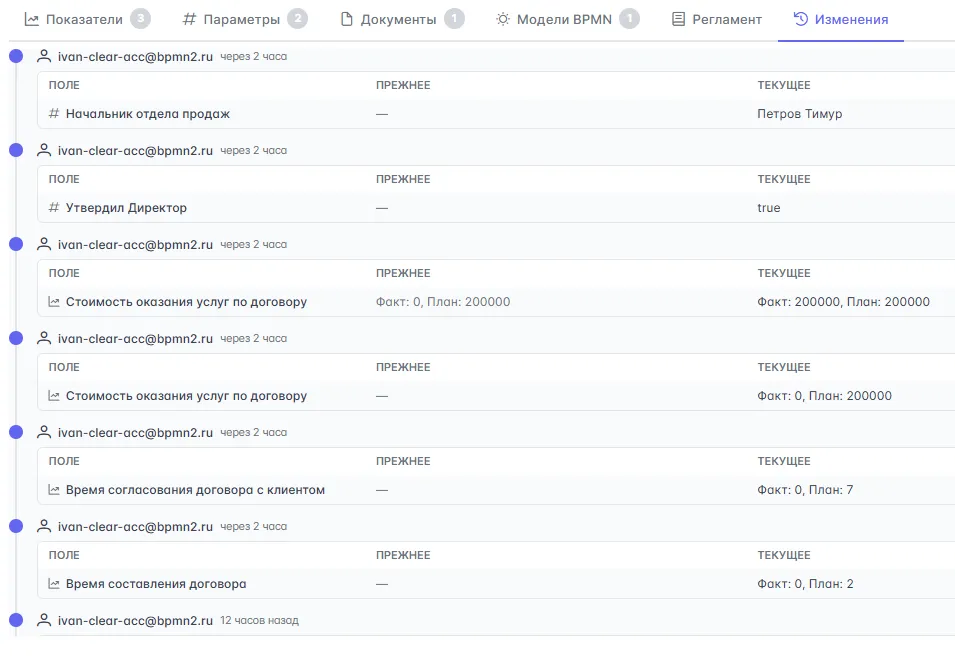Click chart icon beside Время составления договора
Screen dimensions: 955x656
54,584
